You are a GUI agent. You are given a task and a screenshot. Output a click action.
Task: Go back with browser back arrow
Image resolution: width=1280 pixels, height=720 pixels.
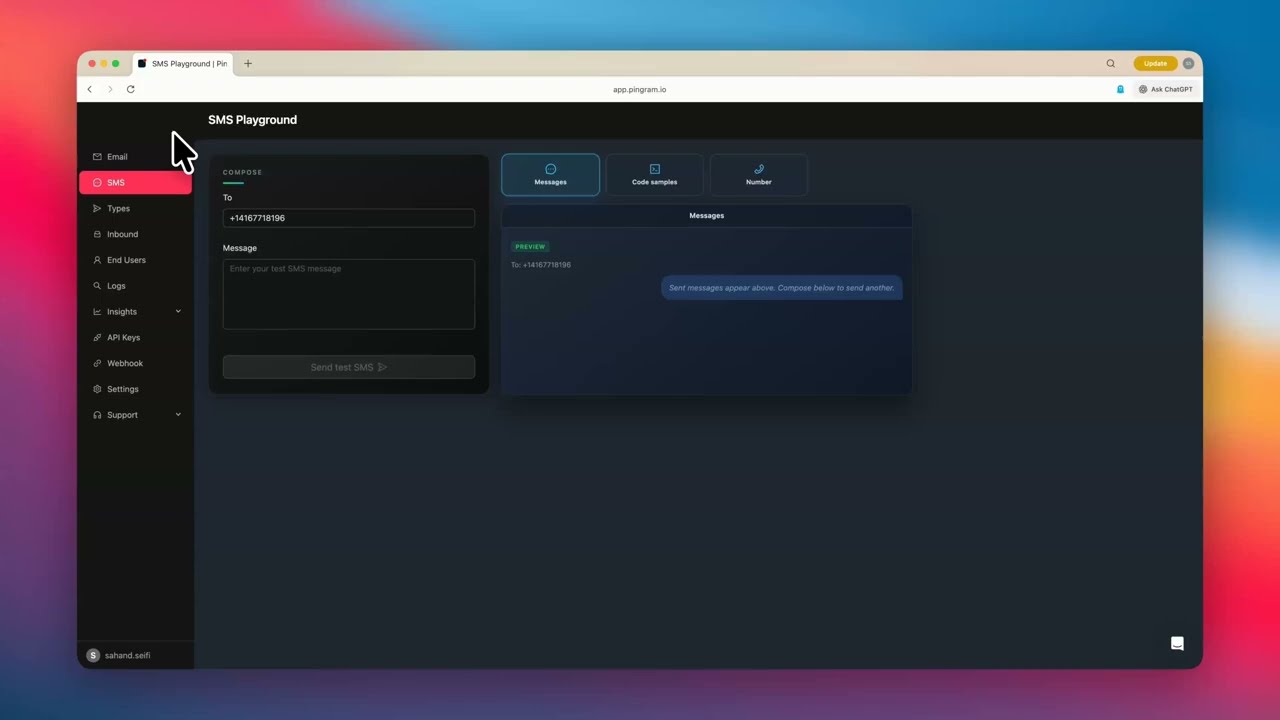pyautogui.click(x=89, y=89)
